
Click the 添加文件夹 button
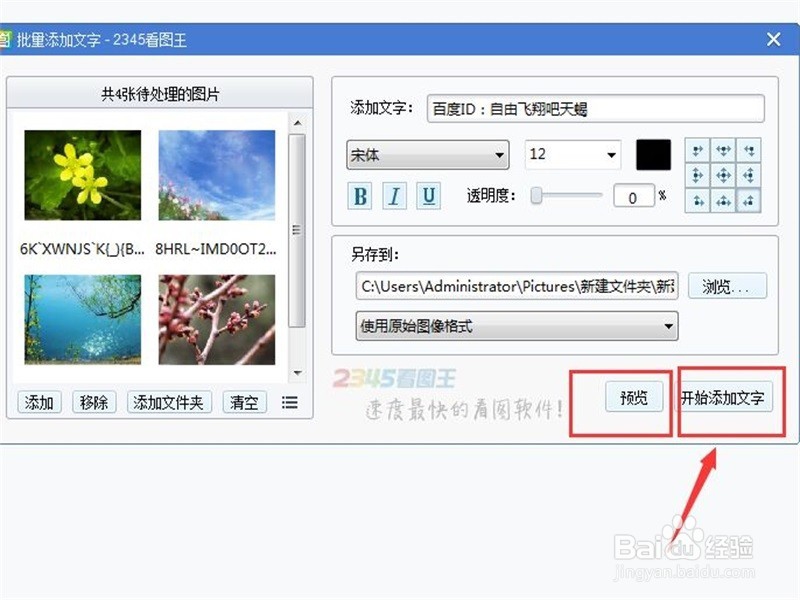[169, 403]
